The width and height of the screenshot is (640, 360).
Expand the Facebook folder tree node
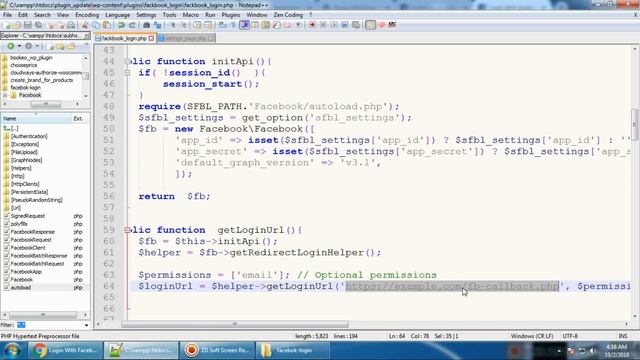pyautogui.click(x=6, y=95)
